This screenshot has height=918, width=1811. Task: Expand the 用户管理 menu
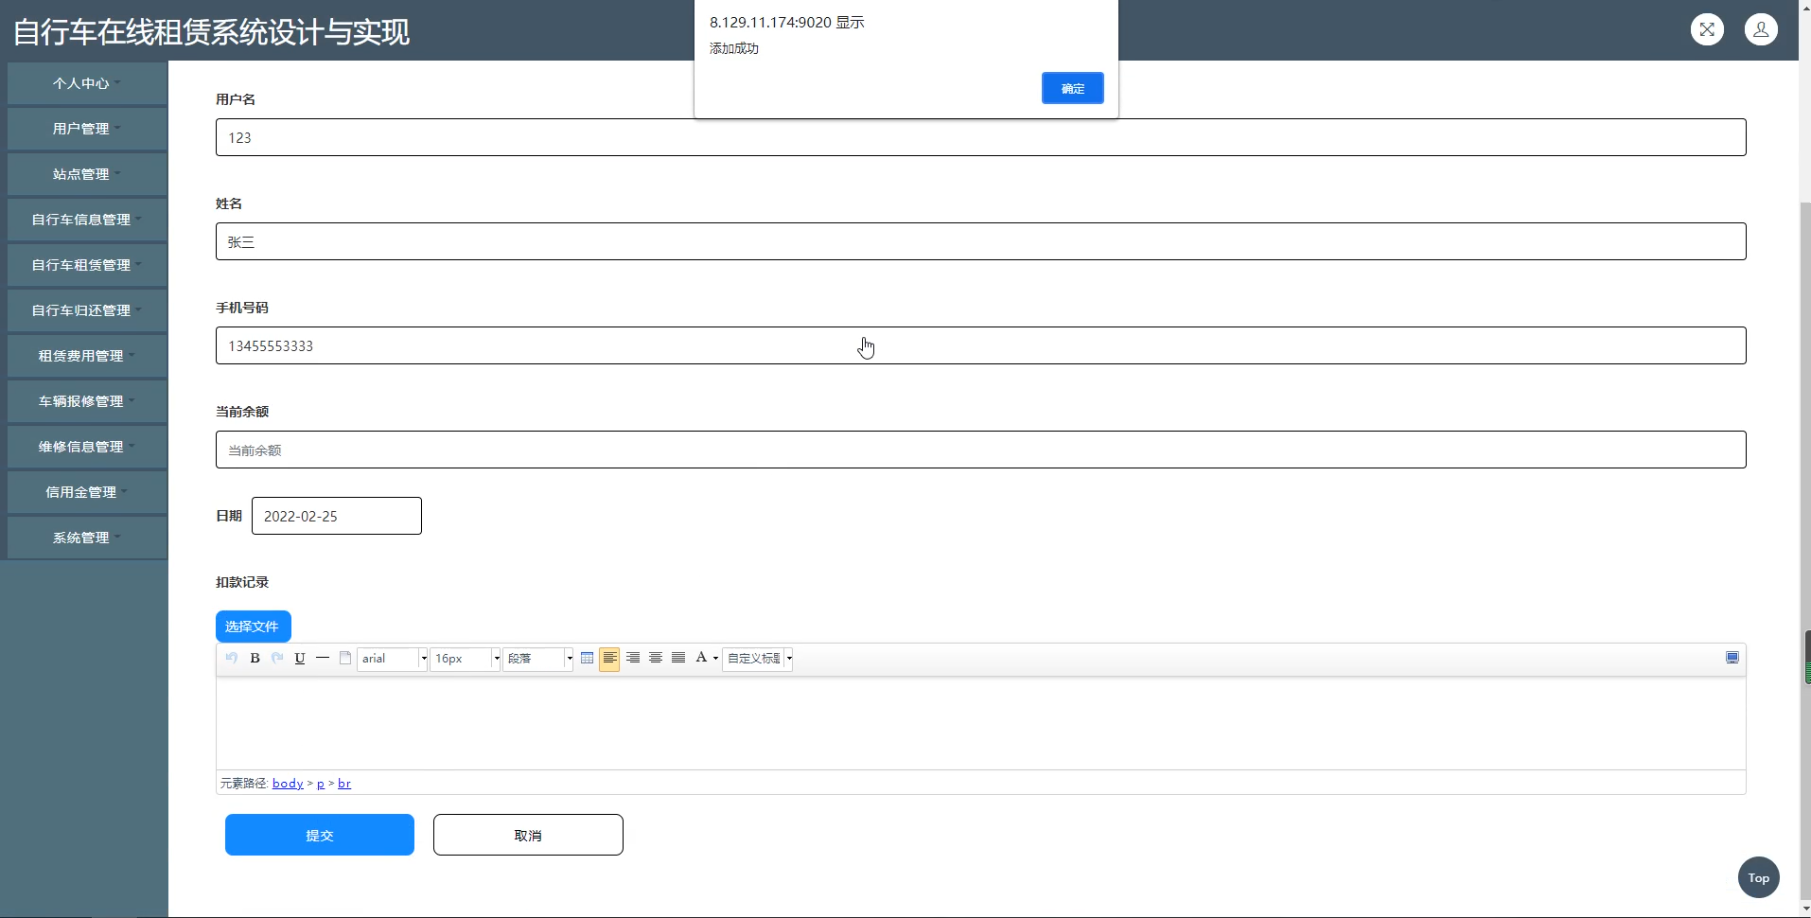(x=86, y=129)
